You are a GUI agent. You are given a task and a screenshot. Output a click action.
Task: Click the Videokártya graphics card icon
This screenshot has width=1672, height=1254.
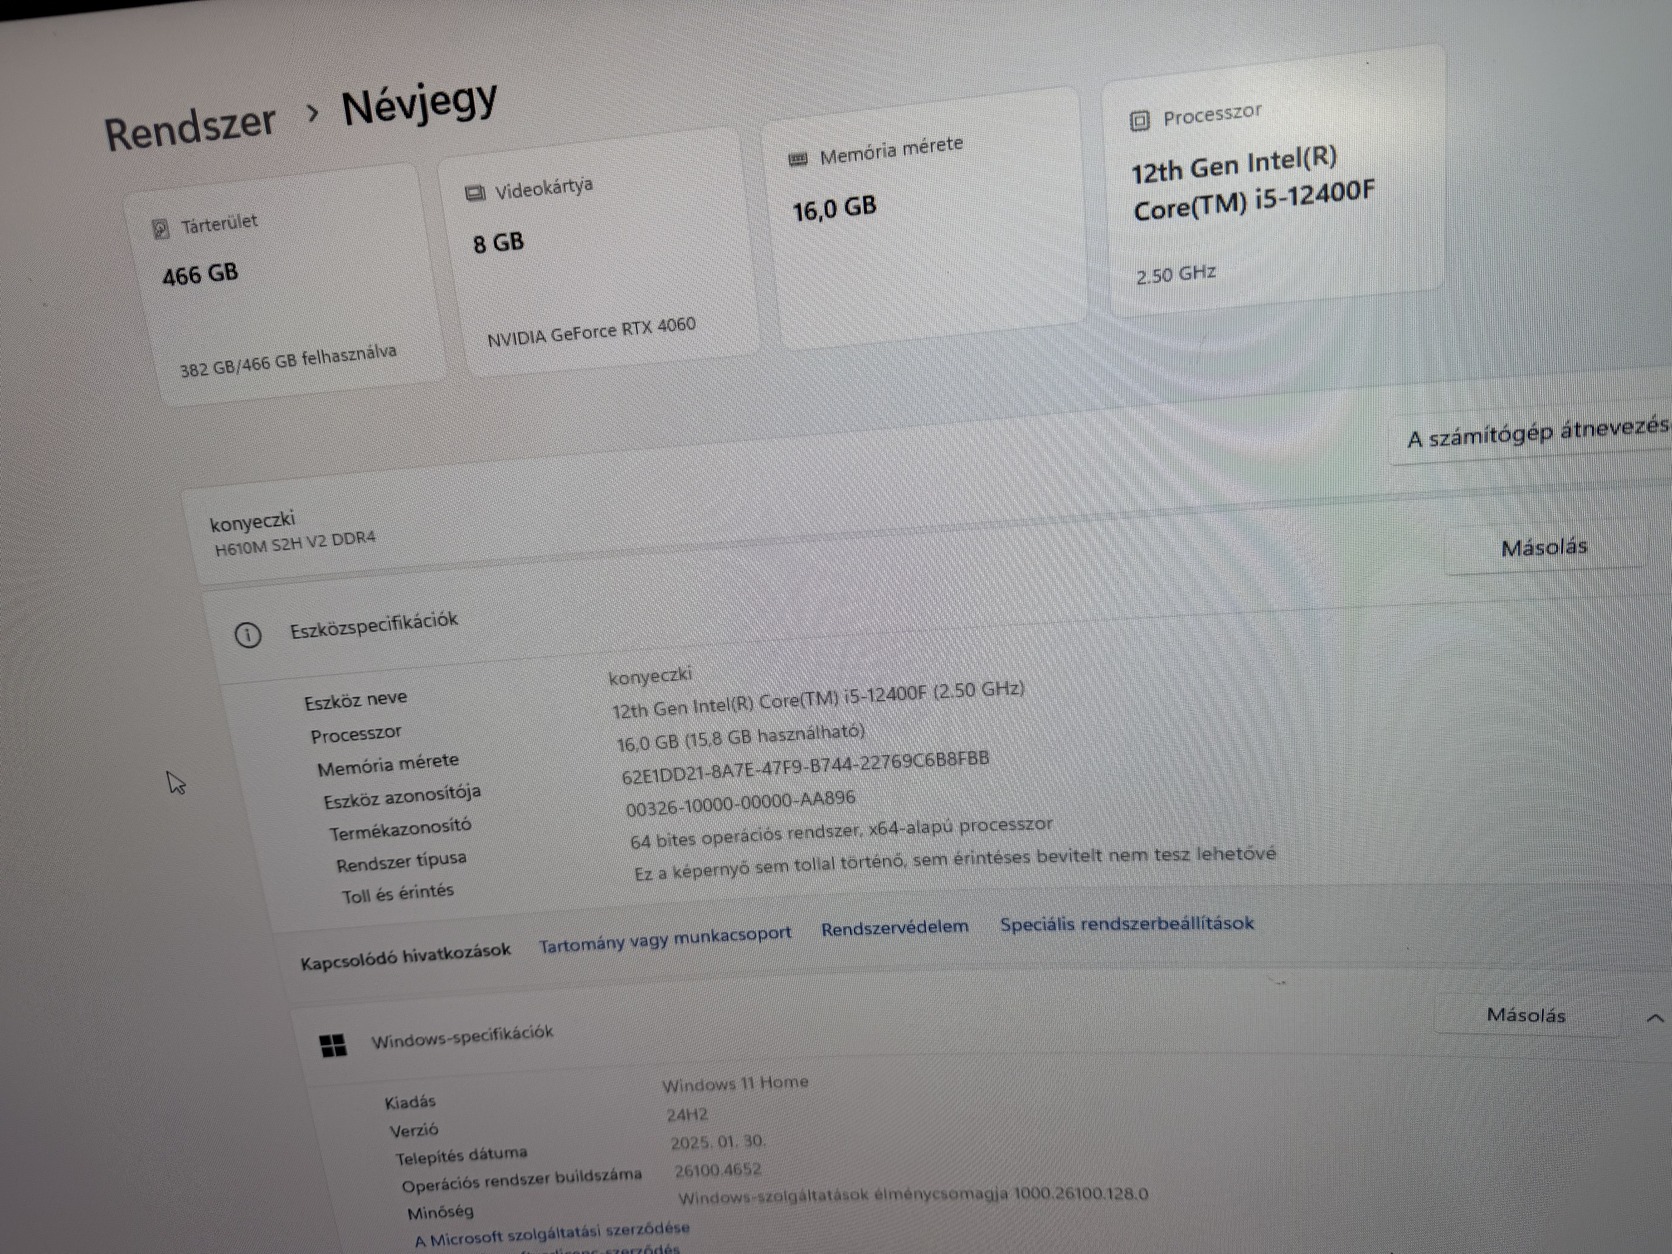[x=475, y=193]
